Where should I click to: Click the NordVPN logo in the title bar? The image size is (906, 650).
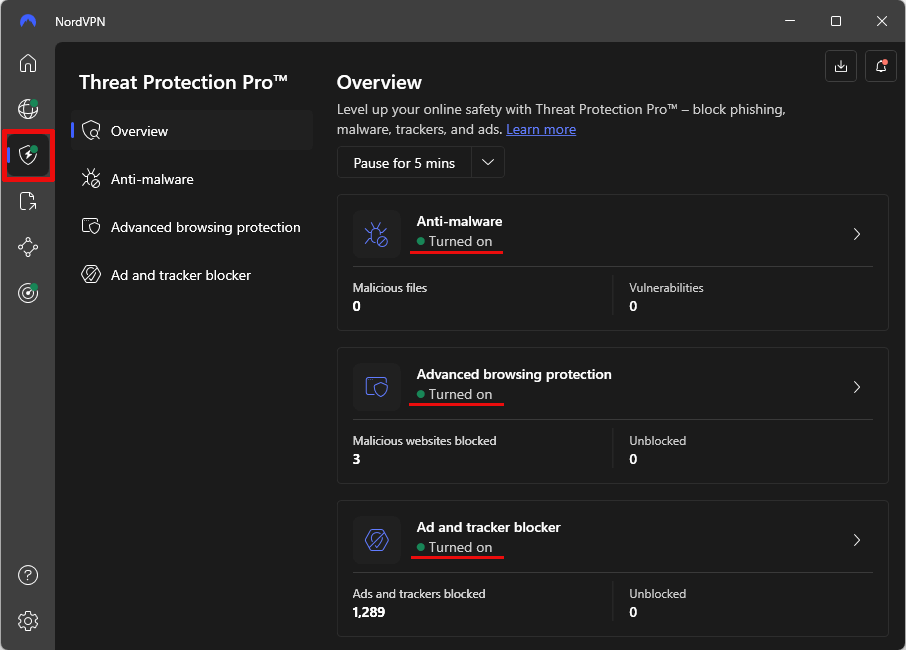click(x=28, y=21)
